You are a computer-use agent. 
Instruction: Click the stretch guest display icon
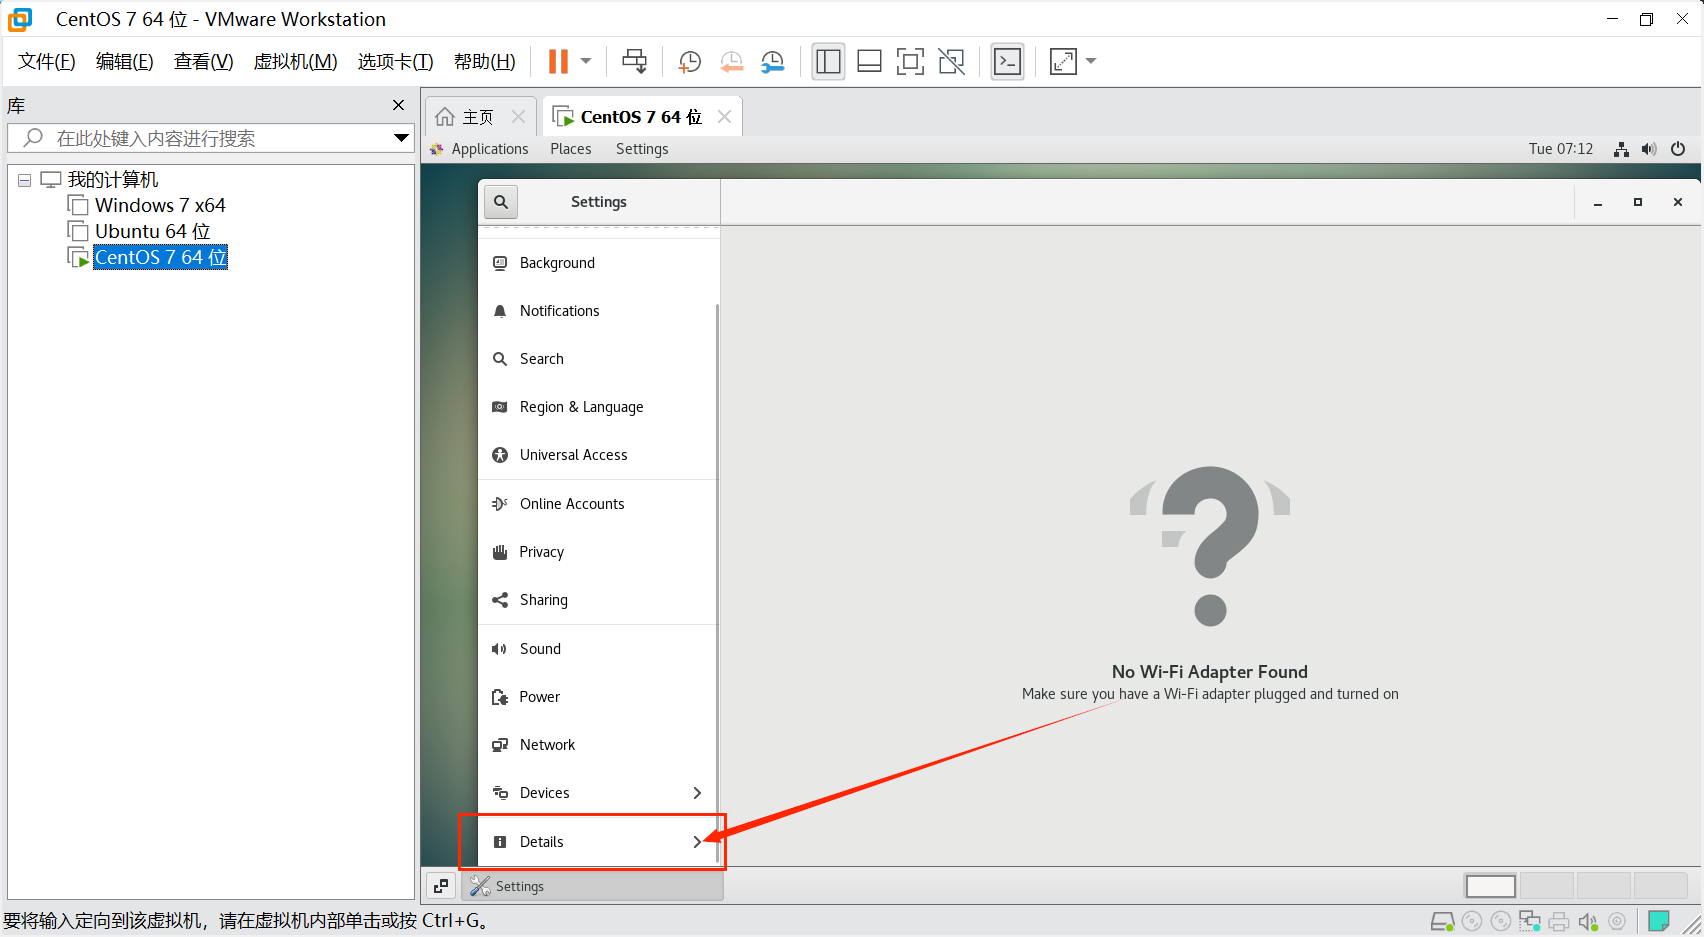tap(1063, 62)
